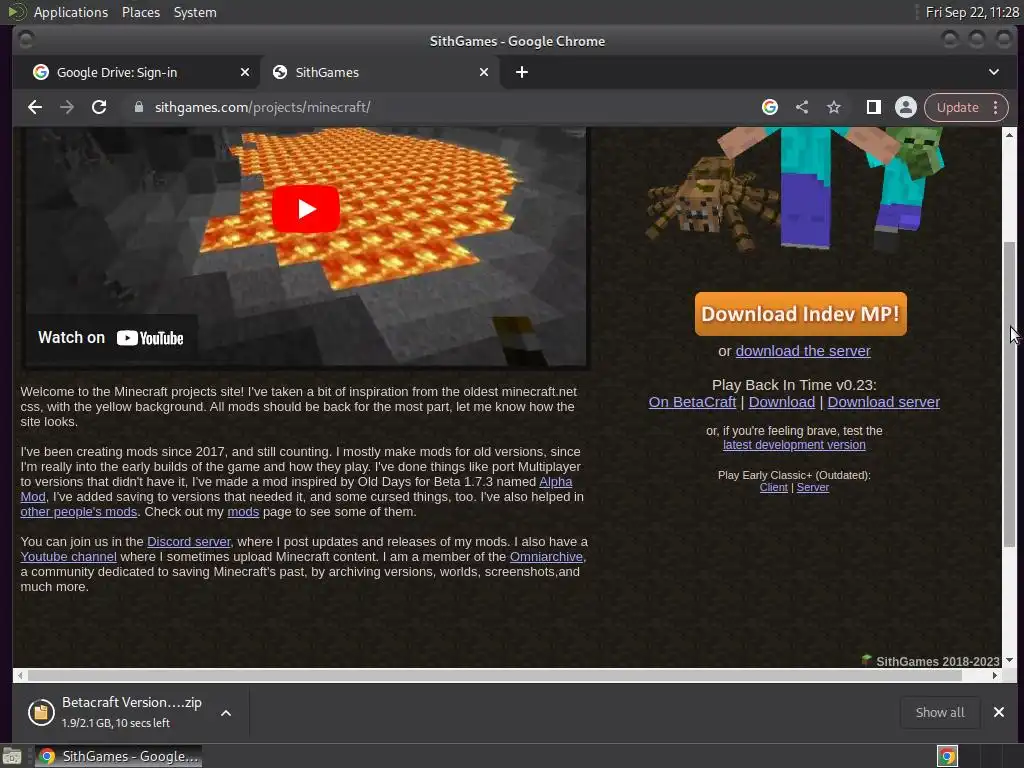Expand the tab search chevron
The height and width of the screenshot is (768, 1024).
coord(994,72)
